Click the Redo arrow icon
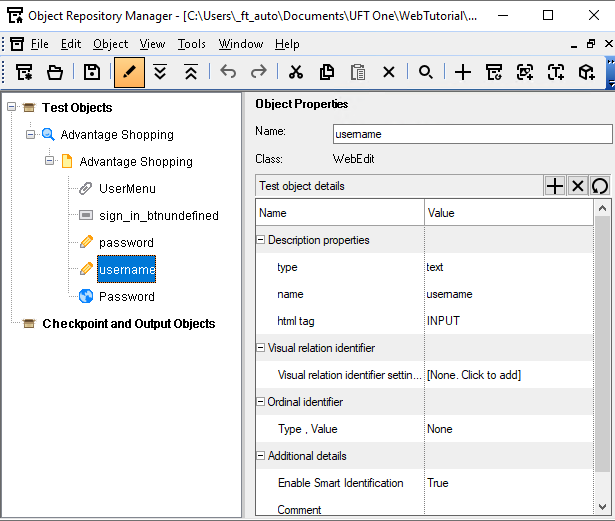This screenshot has height=521, width=615. (259, 72)
